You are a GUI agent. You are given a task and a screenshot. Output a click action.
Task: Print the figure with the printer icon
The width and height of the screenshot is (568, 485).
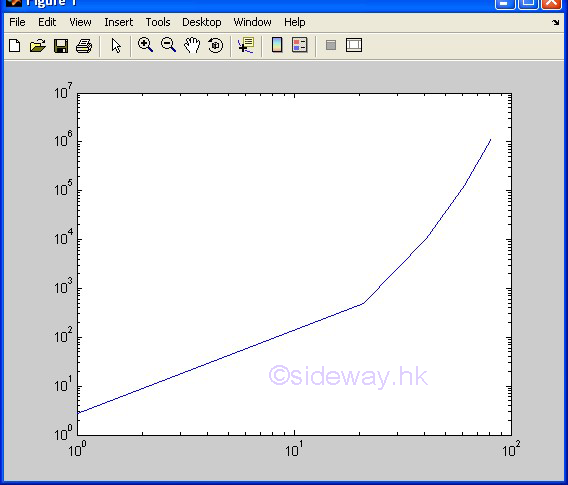(x=84, y=46)
